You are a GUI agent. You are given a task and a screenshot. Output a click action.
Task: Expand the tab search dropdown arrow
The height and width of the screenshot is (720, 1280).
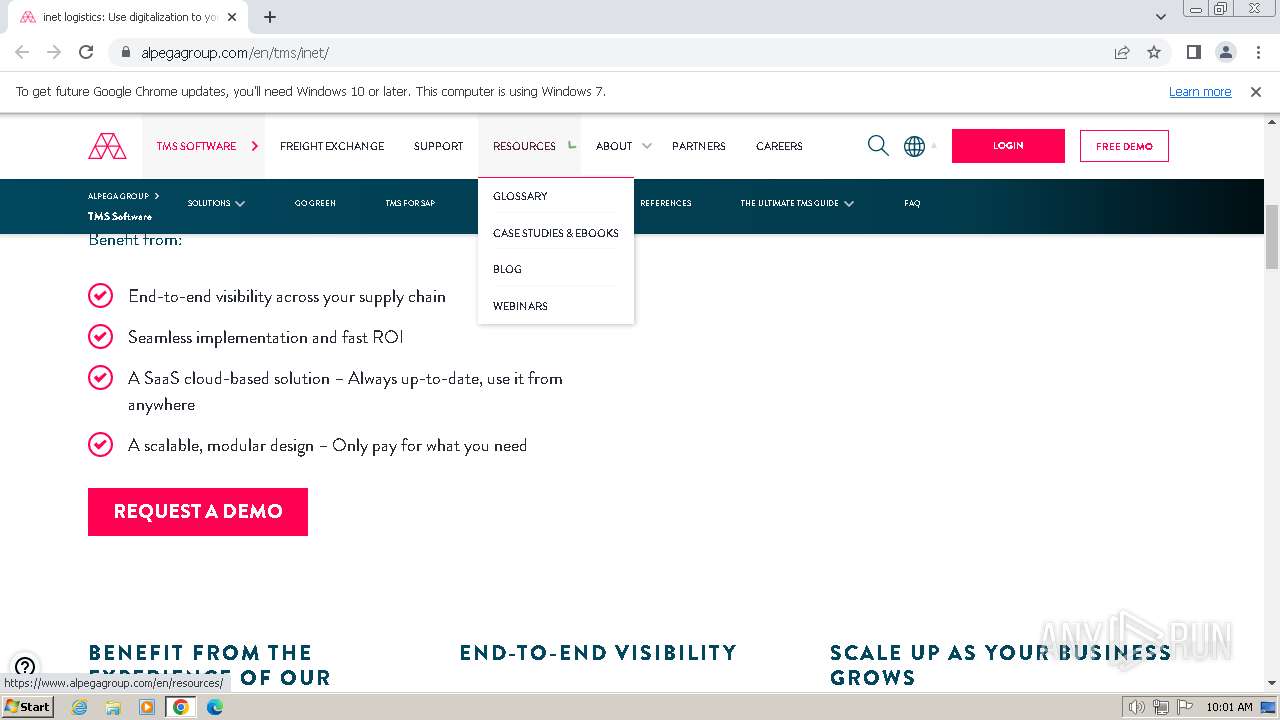click(1160, 17)
